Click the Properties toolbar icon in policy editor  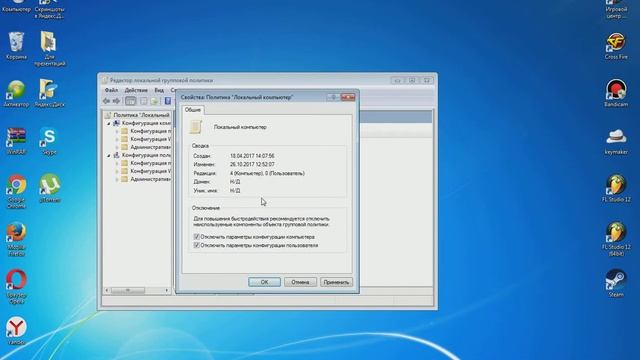(144, 101)
